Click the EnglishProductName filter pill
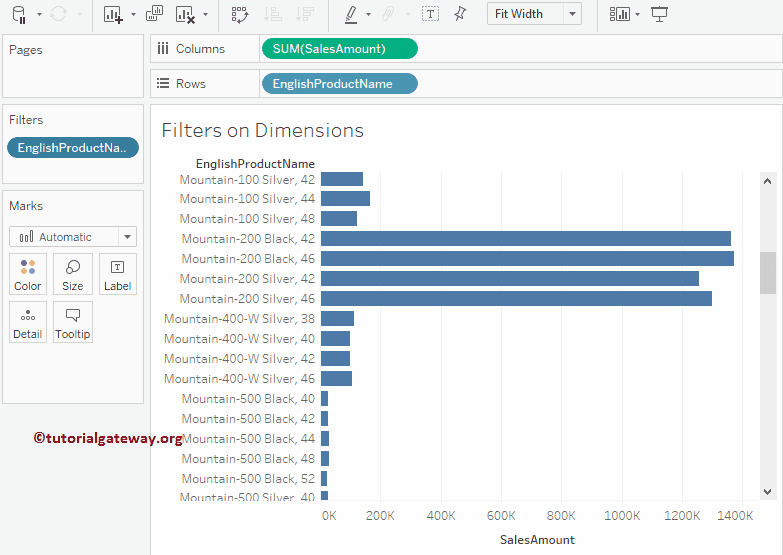Screen dimensions: 783x555 pos(73,148)
